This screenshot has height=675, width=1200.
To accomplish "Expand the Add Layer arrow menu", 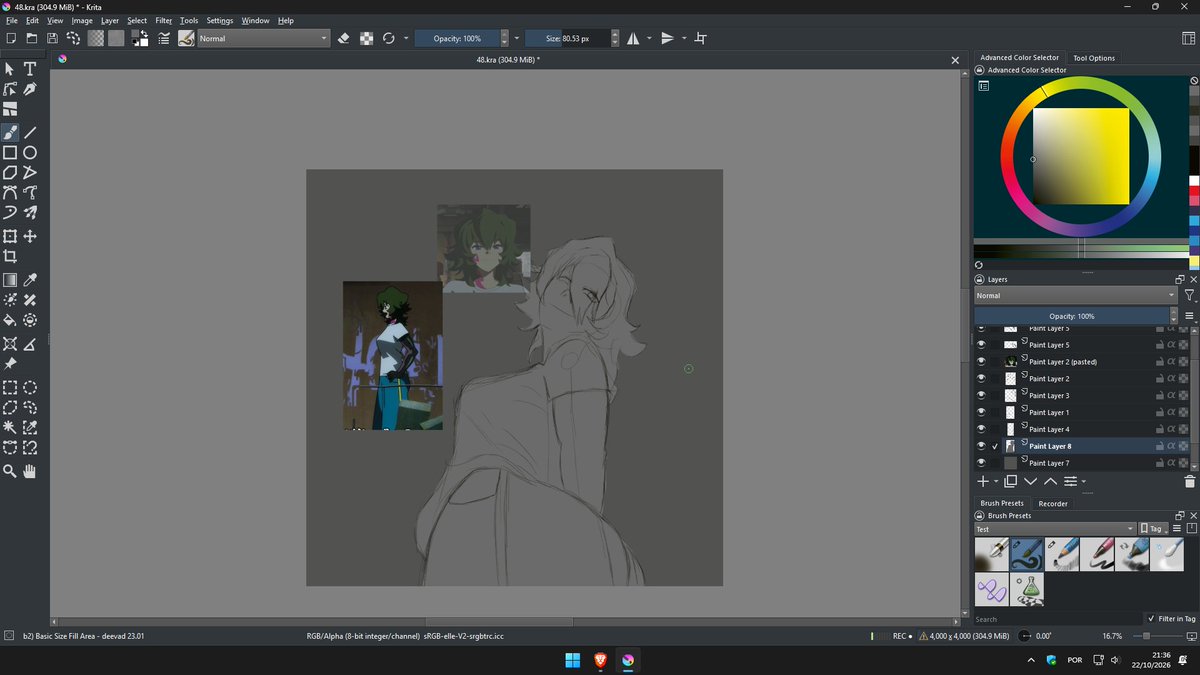I will click(x=996, y=482).
